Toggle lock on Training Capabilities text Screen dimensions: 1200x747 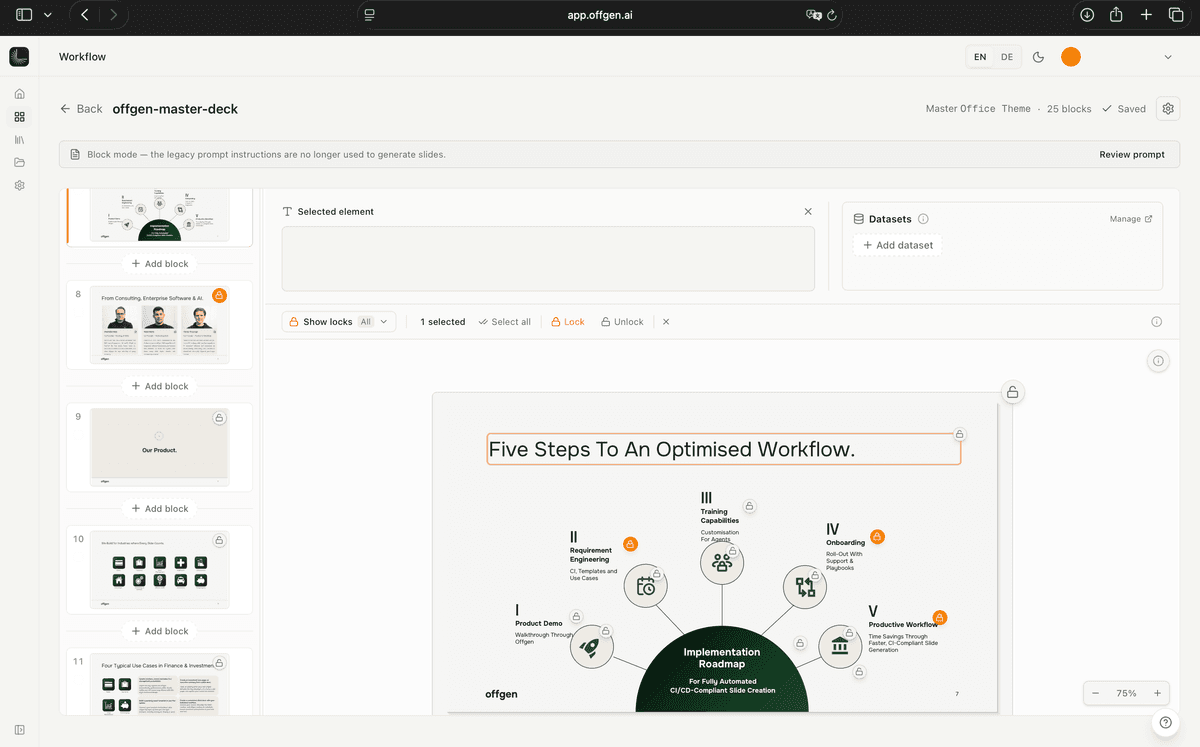(x=749, y=506)
